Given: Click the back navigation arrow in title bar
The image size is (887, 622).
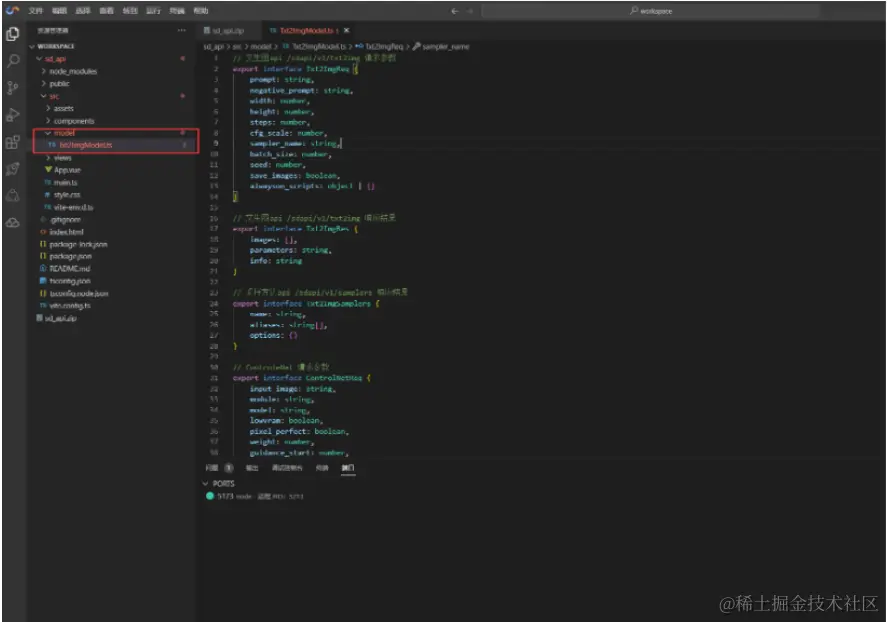Looking at the screenshot, I should [455, 11].
